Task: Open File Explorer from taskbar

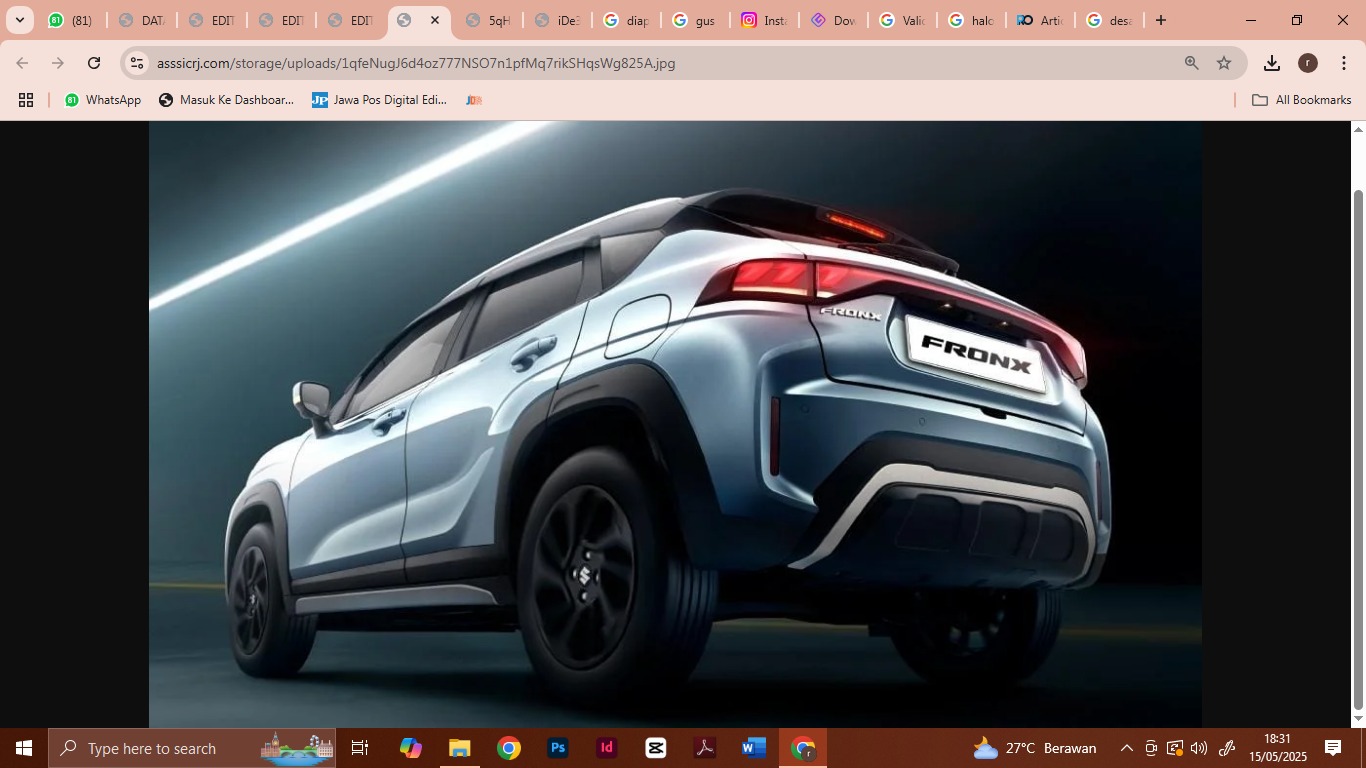Action: point(459,748)
